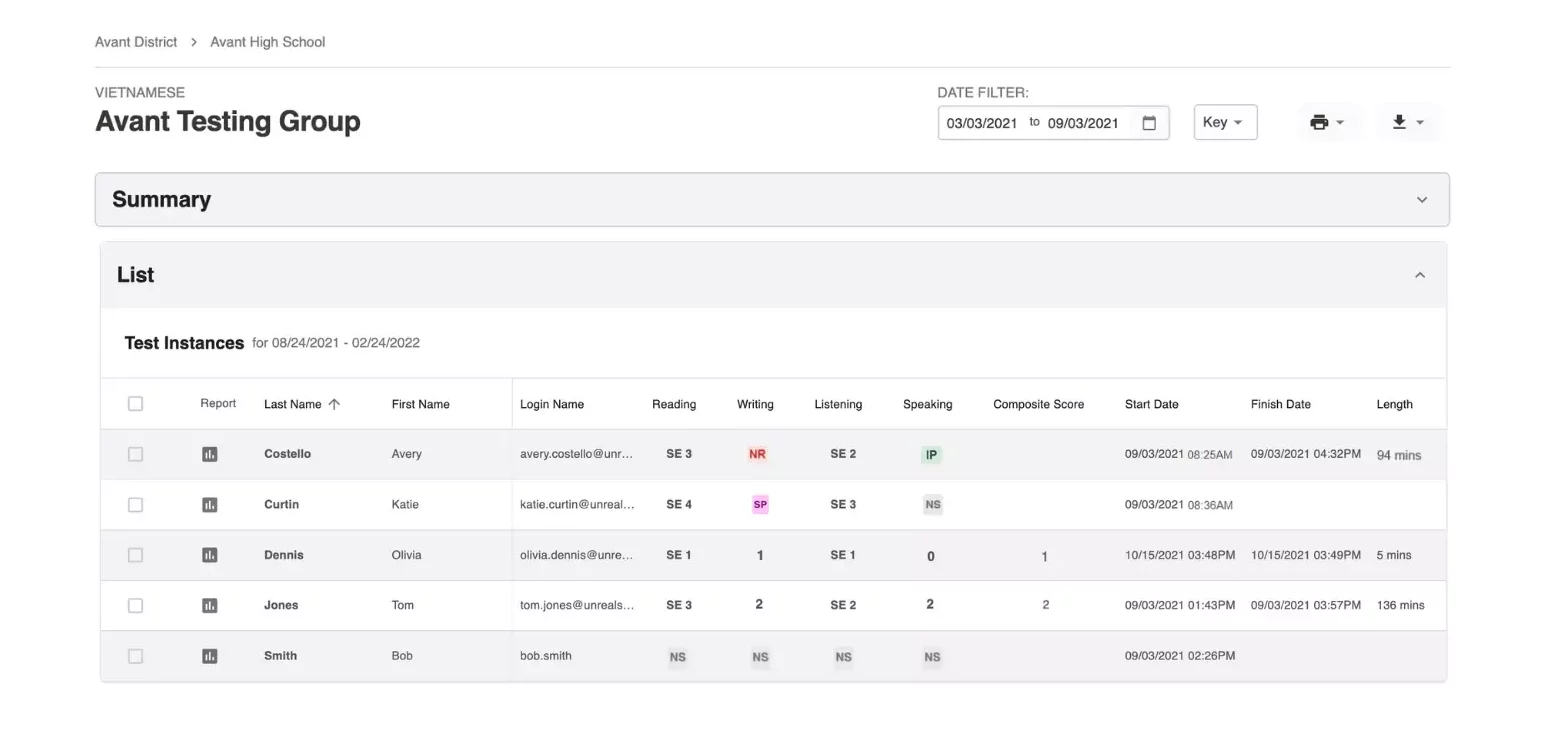This screenshot has width=1555, height=753.
Task: Open the print options menu
Action: (1327, 122)
